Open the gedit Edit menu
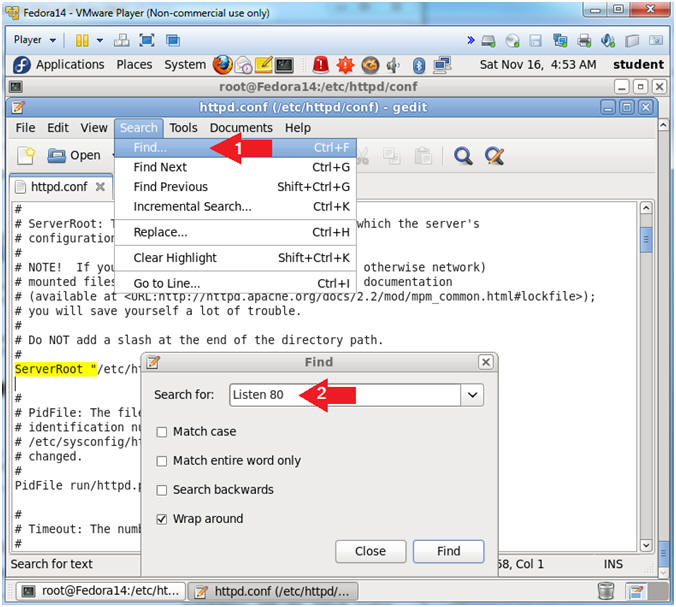Viewport: 676px width, 607px height. pyautogui.click(x=58, y=128)
